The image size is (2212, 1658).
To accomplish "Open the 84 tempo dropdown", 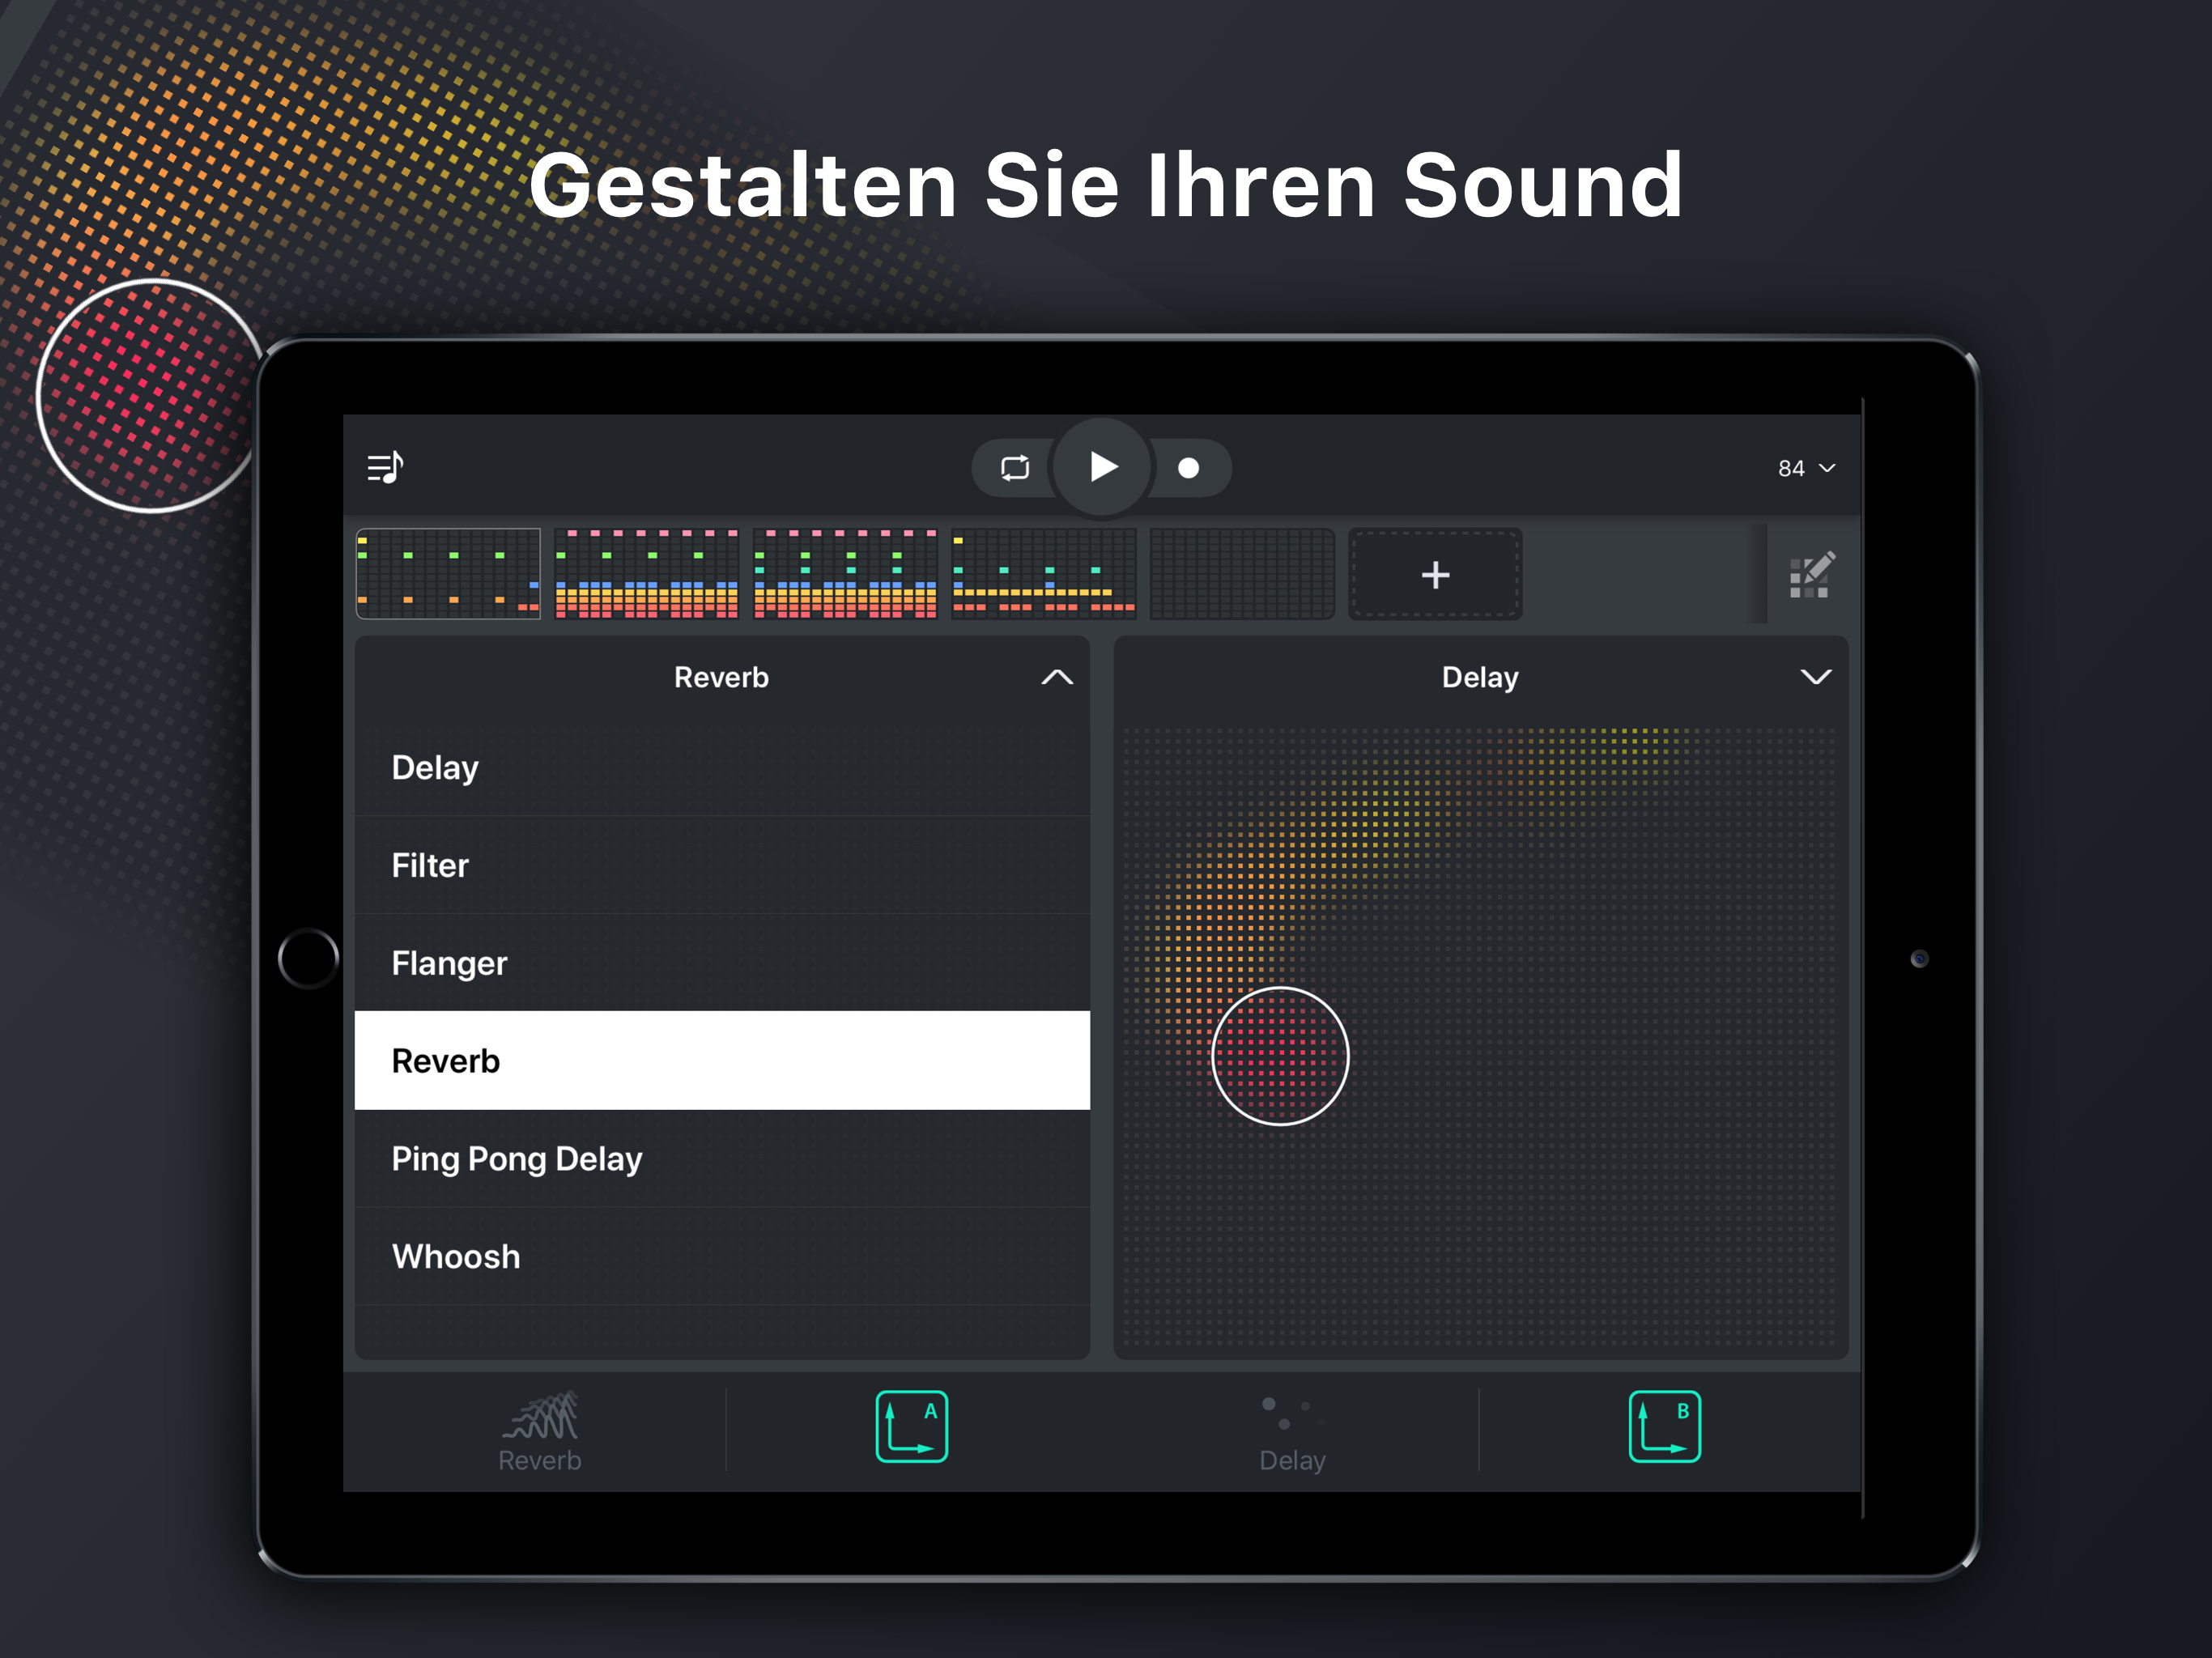I will [1805, 468].
